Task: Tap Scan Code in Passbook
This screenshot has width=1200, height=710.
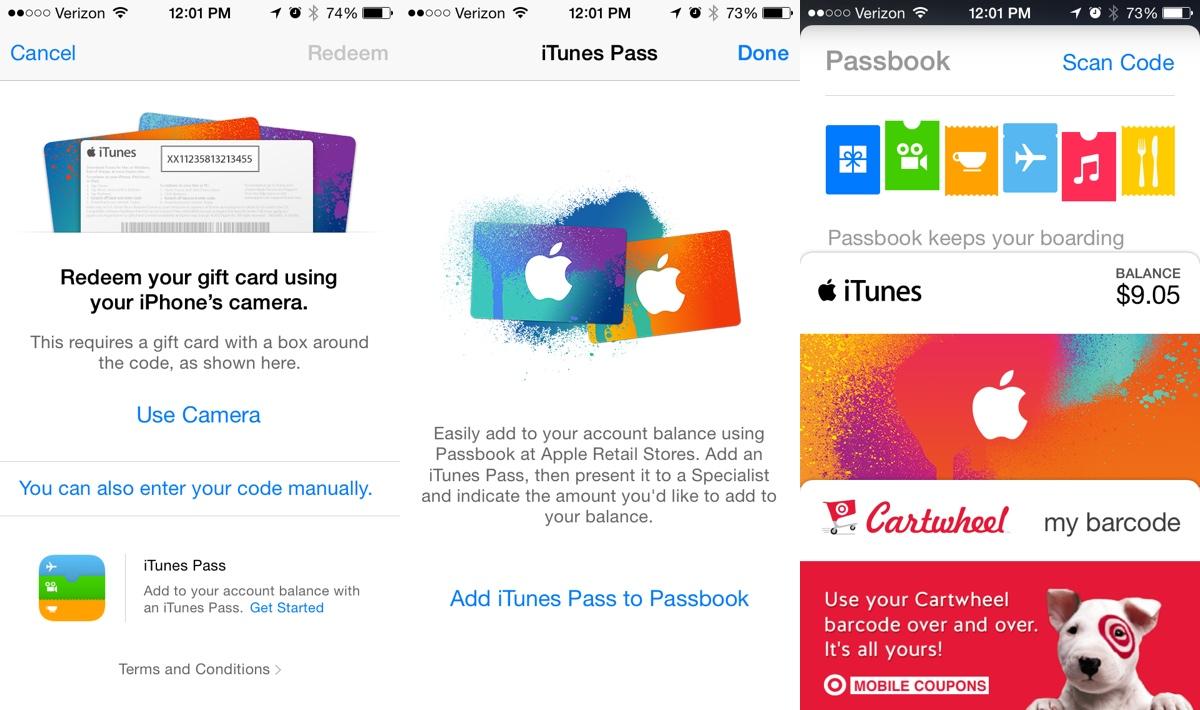Action: [x=1118, y=62]
